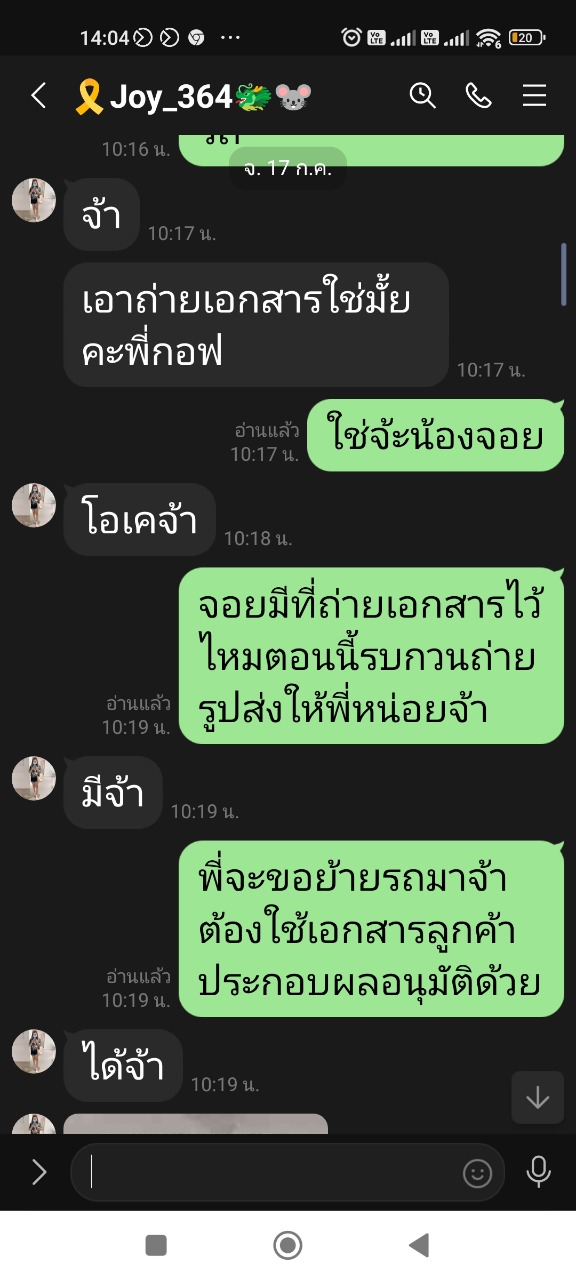576x1280 pixels.
Task: Tap the partially visible image message
Action: click(x=195, y=1124)
